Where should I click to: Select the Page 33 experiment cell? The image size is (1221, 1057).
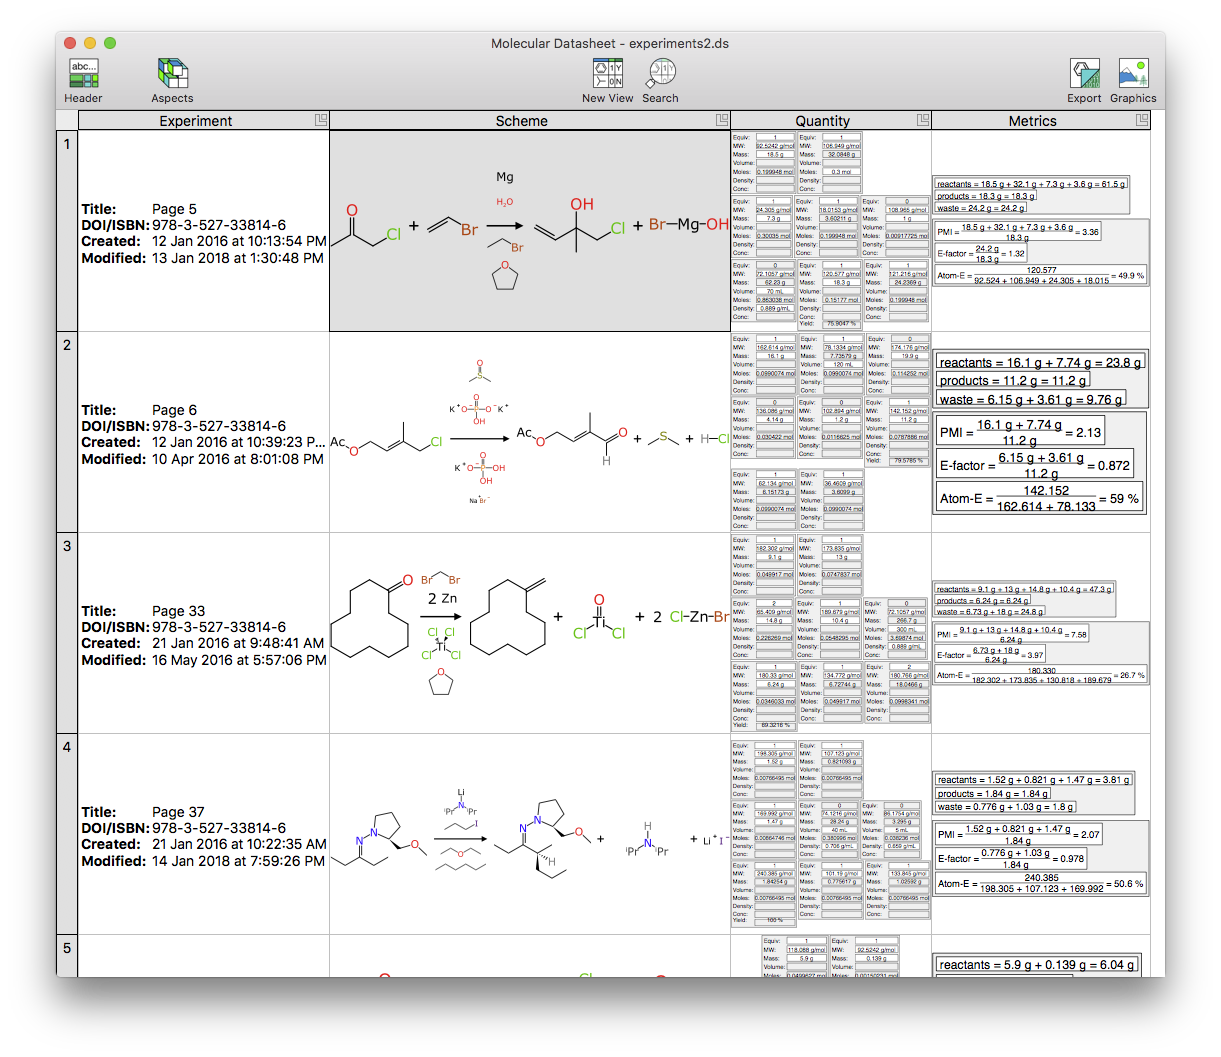coord(203,634)
